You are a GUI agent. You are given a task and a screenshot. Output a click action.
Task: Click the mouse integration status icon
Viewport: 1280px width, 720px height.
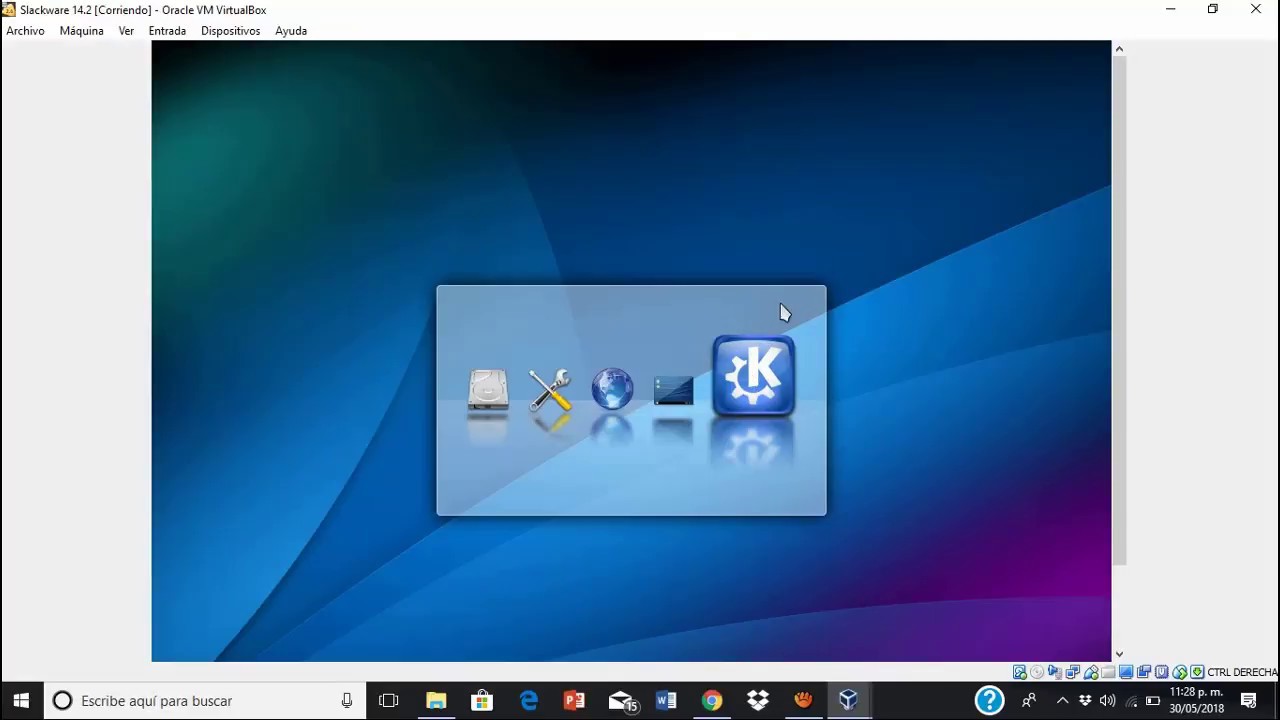[x=1179, y=672]
